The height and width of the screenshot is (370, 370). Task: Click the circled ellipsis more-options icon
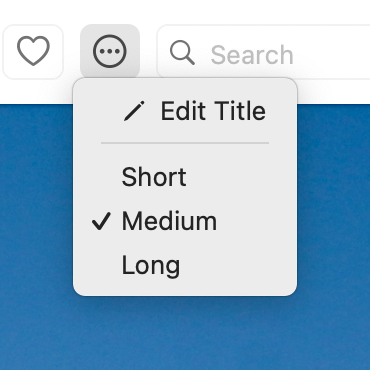[x=110, y=51]
